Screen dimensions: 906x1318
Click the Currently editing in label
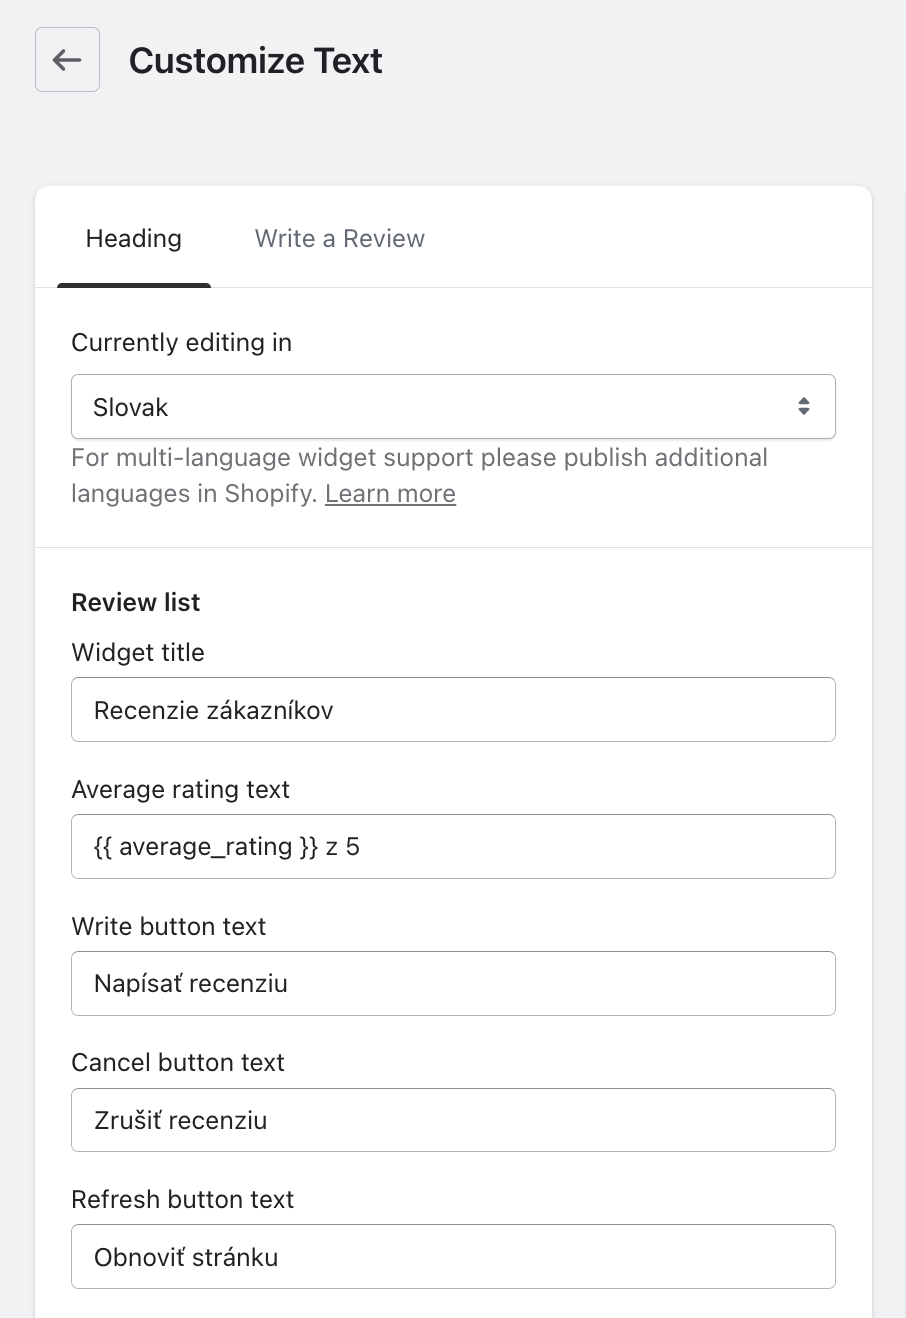(182, 343)
